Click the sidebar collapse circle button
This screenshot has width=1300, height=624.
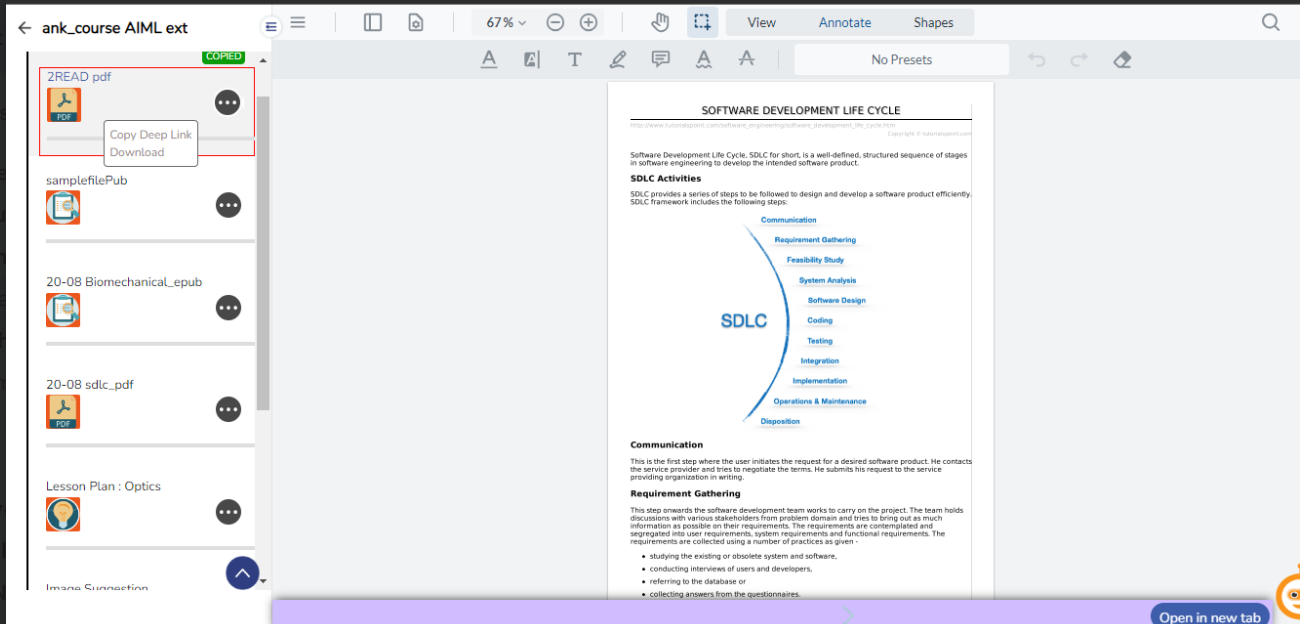coord(270,27)
